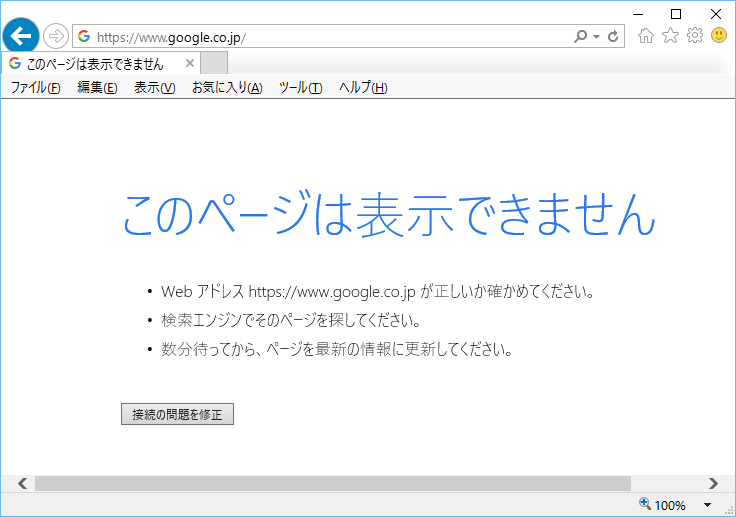736x517 pixels.
Task: Open the Home page icon
Action: (x=646, y=36)
